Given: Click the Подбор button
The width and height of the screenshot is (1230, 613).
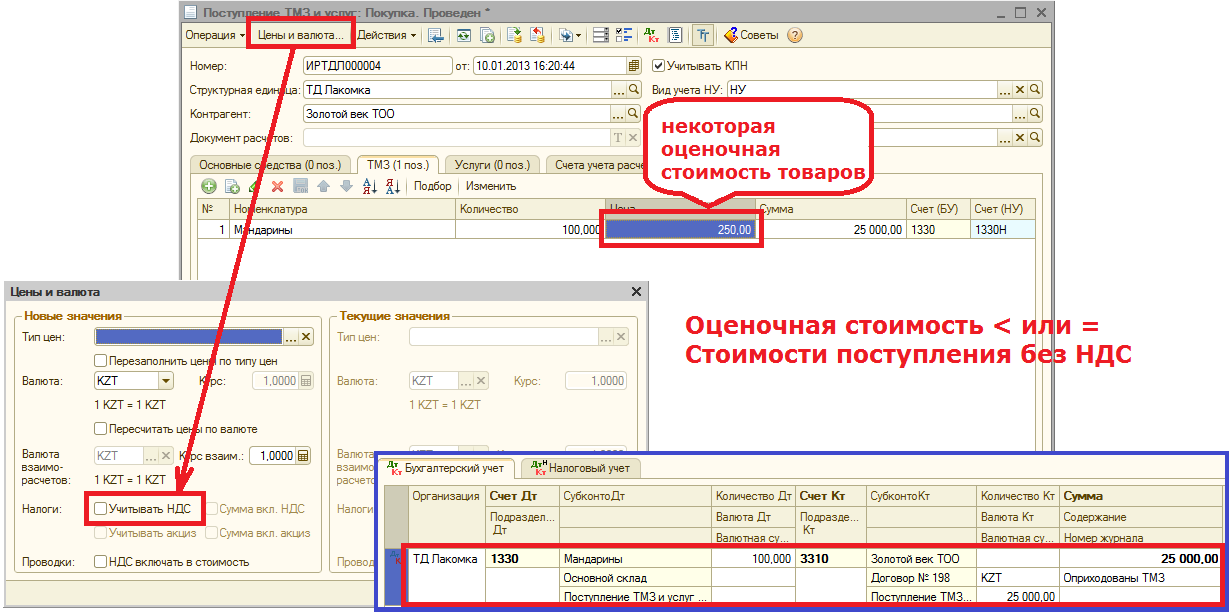Looking at the screenshot, I should [433, 186].
